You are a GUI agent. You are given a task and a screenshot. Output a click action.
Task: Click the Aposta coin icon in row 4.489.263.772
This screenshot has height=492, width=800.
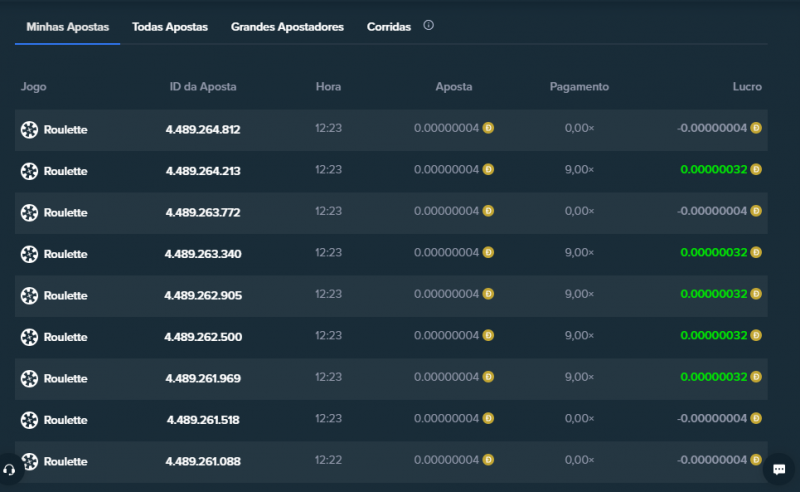(488, 211)
